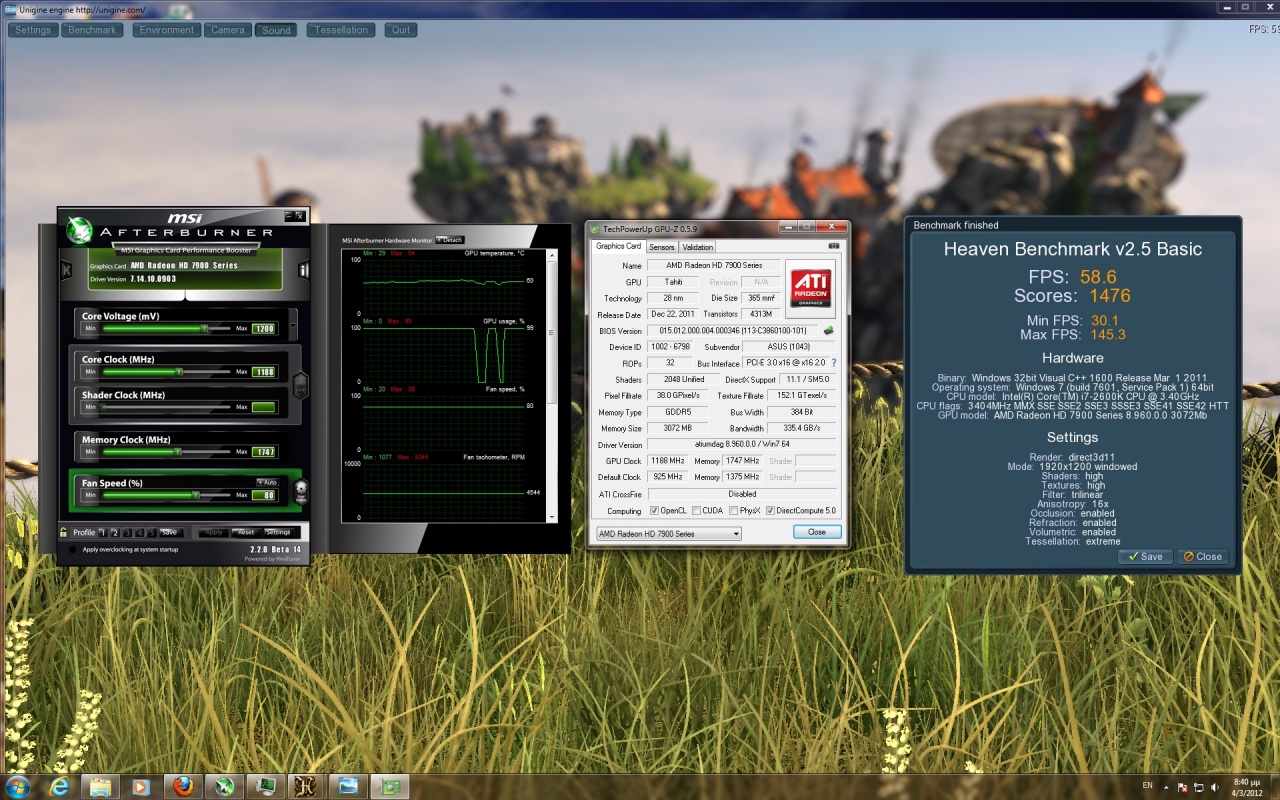Screen dimensions: 1280x800
Task: Open the Settings menu in Heaven
Action: pyautogui.click(x=33, y=30)
